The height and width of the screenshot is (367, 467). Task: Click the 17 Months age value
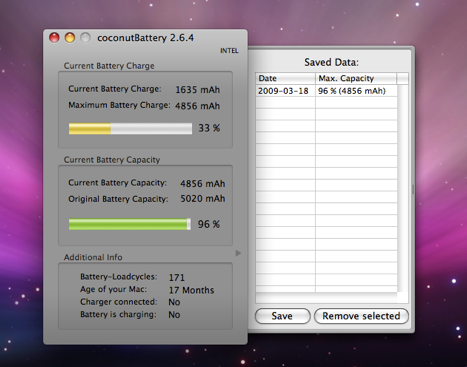click(x=191, y=290)
